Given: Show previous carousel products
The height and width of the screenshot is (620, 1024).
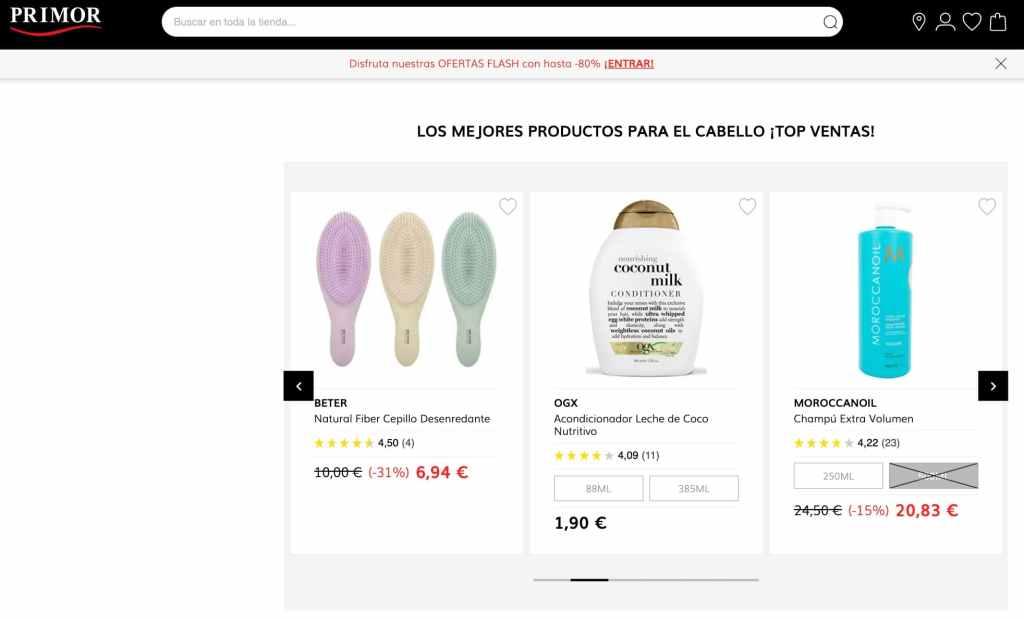Looking at the screenshot, I should click(x=298, y=386).
